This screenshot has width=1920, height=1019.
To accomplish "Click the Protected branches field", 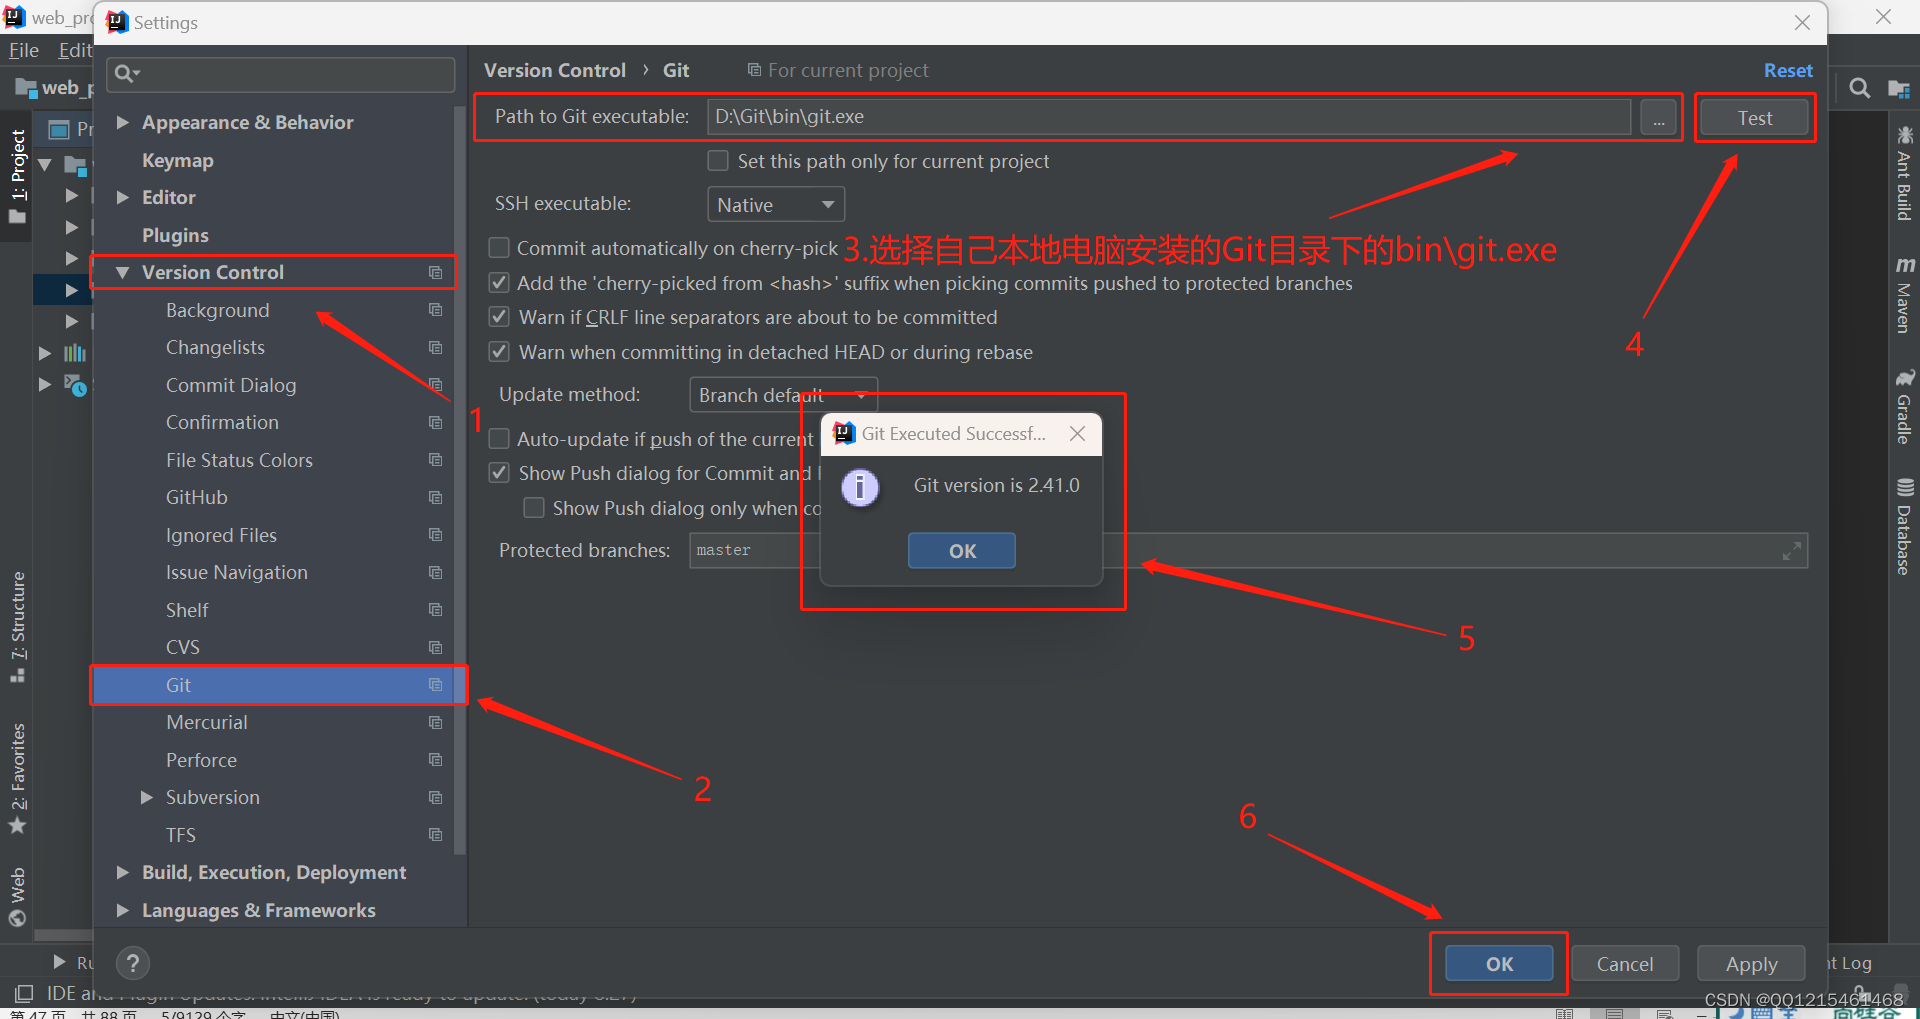I will [1248, 551].
